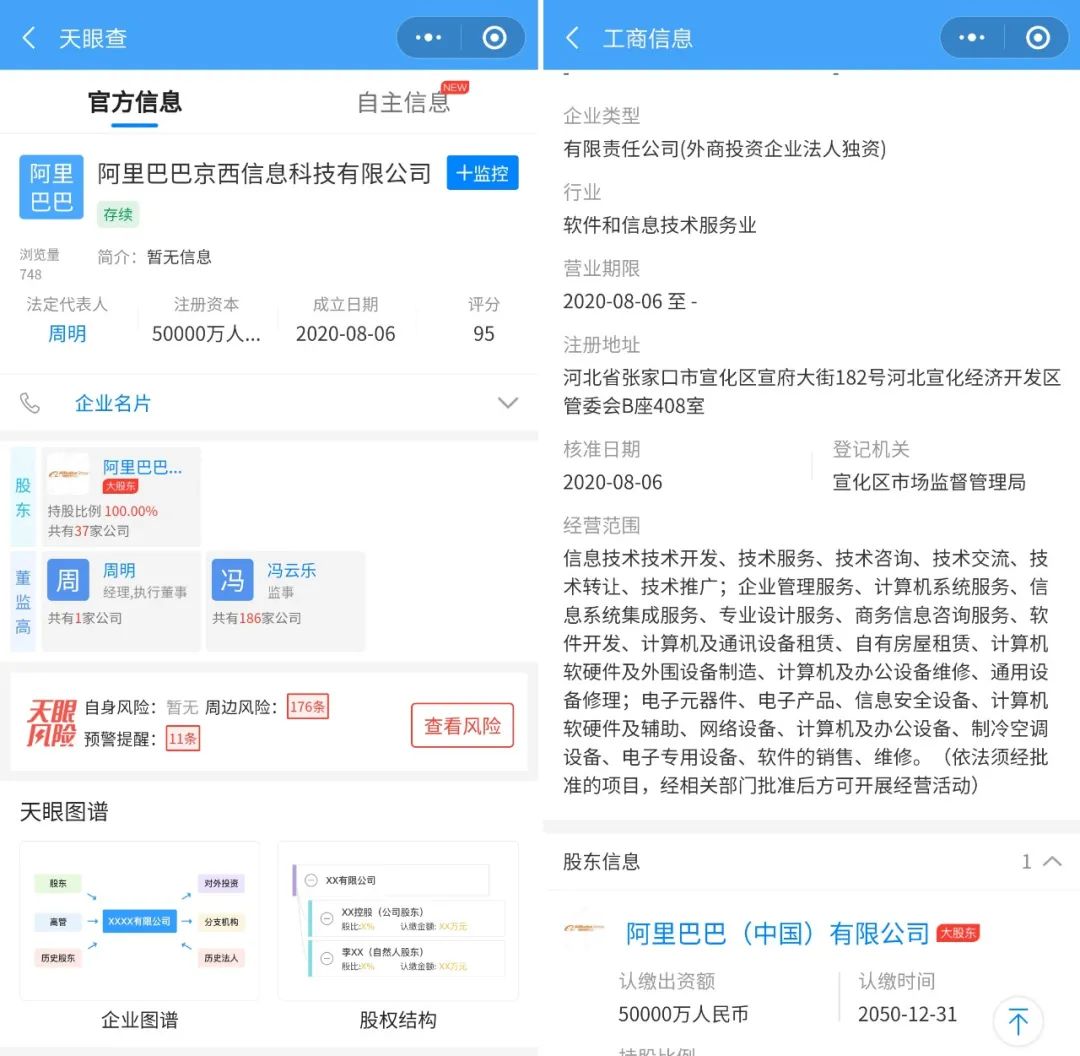Tap the phone icon beside 企业名片
This screenshot has height=1056, width=1080.
coord(30,403)
